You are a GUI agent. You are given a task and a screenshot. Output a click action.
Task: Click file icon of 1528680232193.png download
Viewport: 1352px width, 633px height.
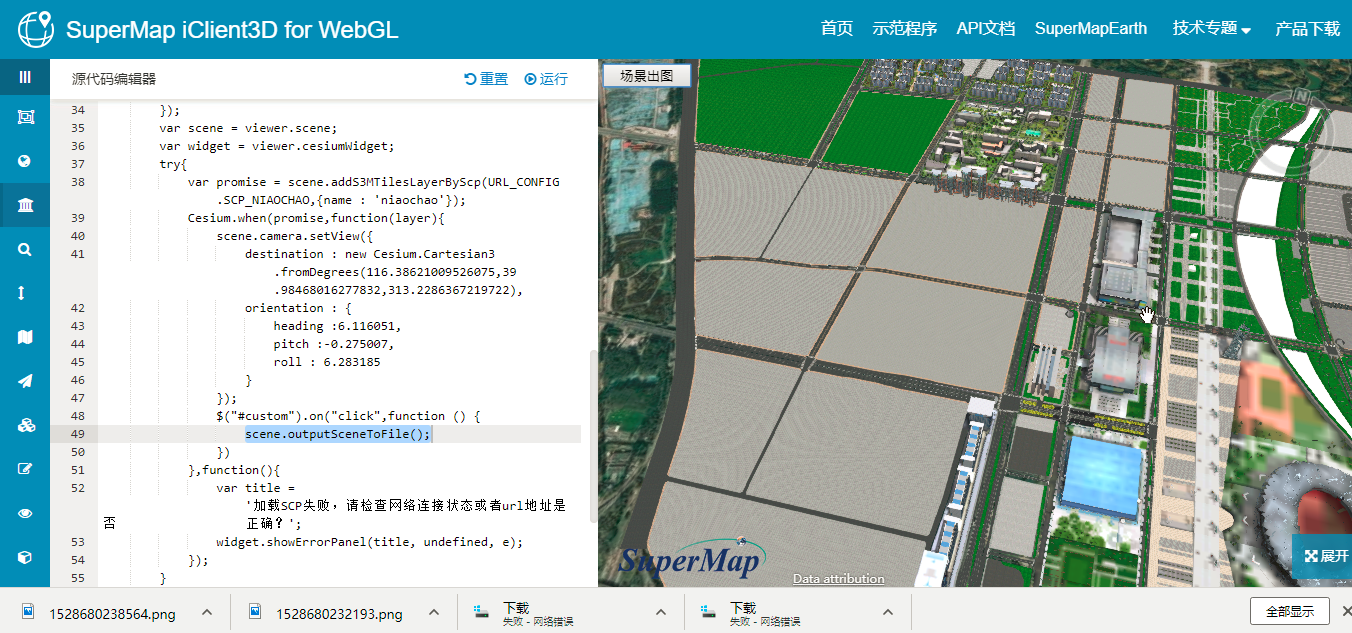256,611
